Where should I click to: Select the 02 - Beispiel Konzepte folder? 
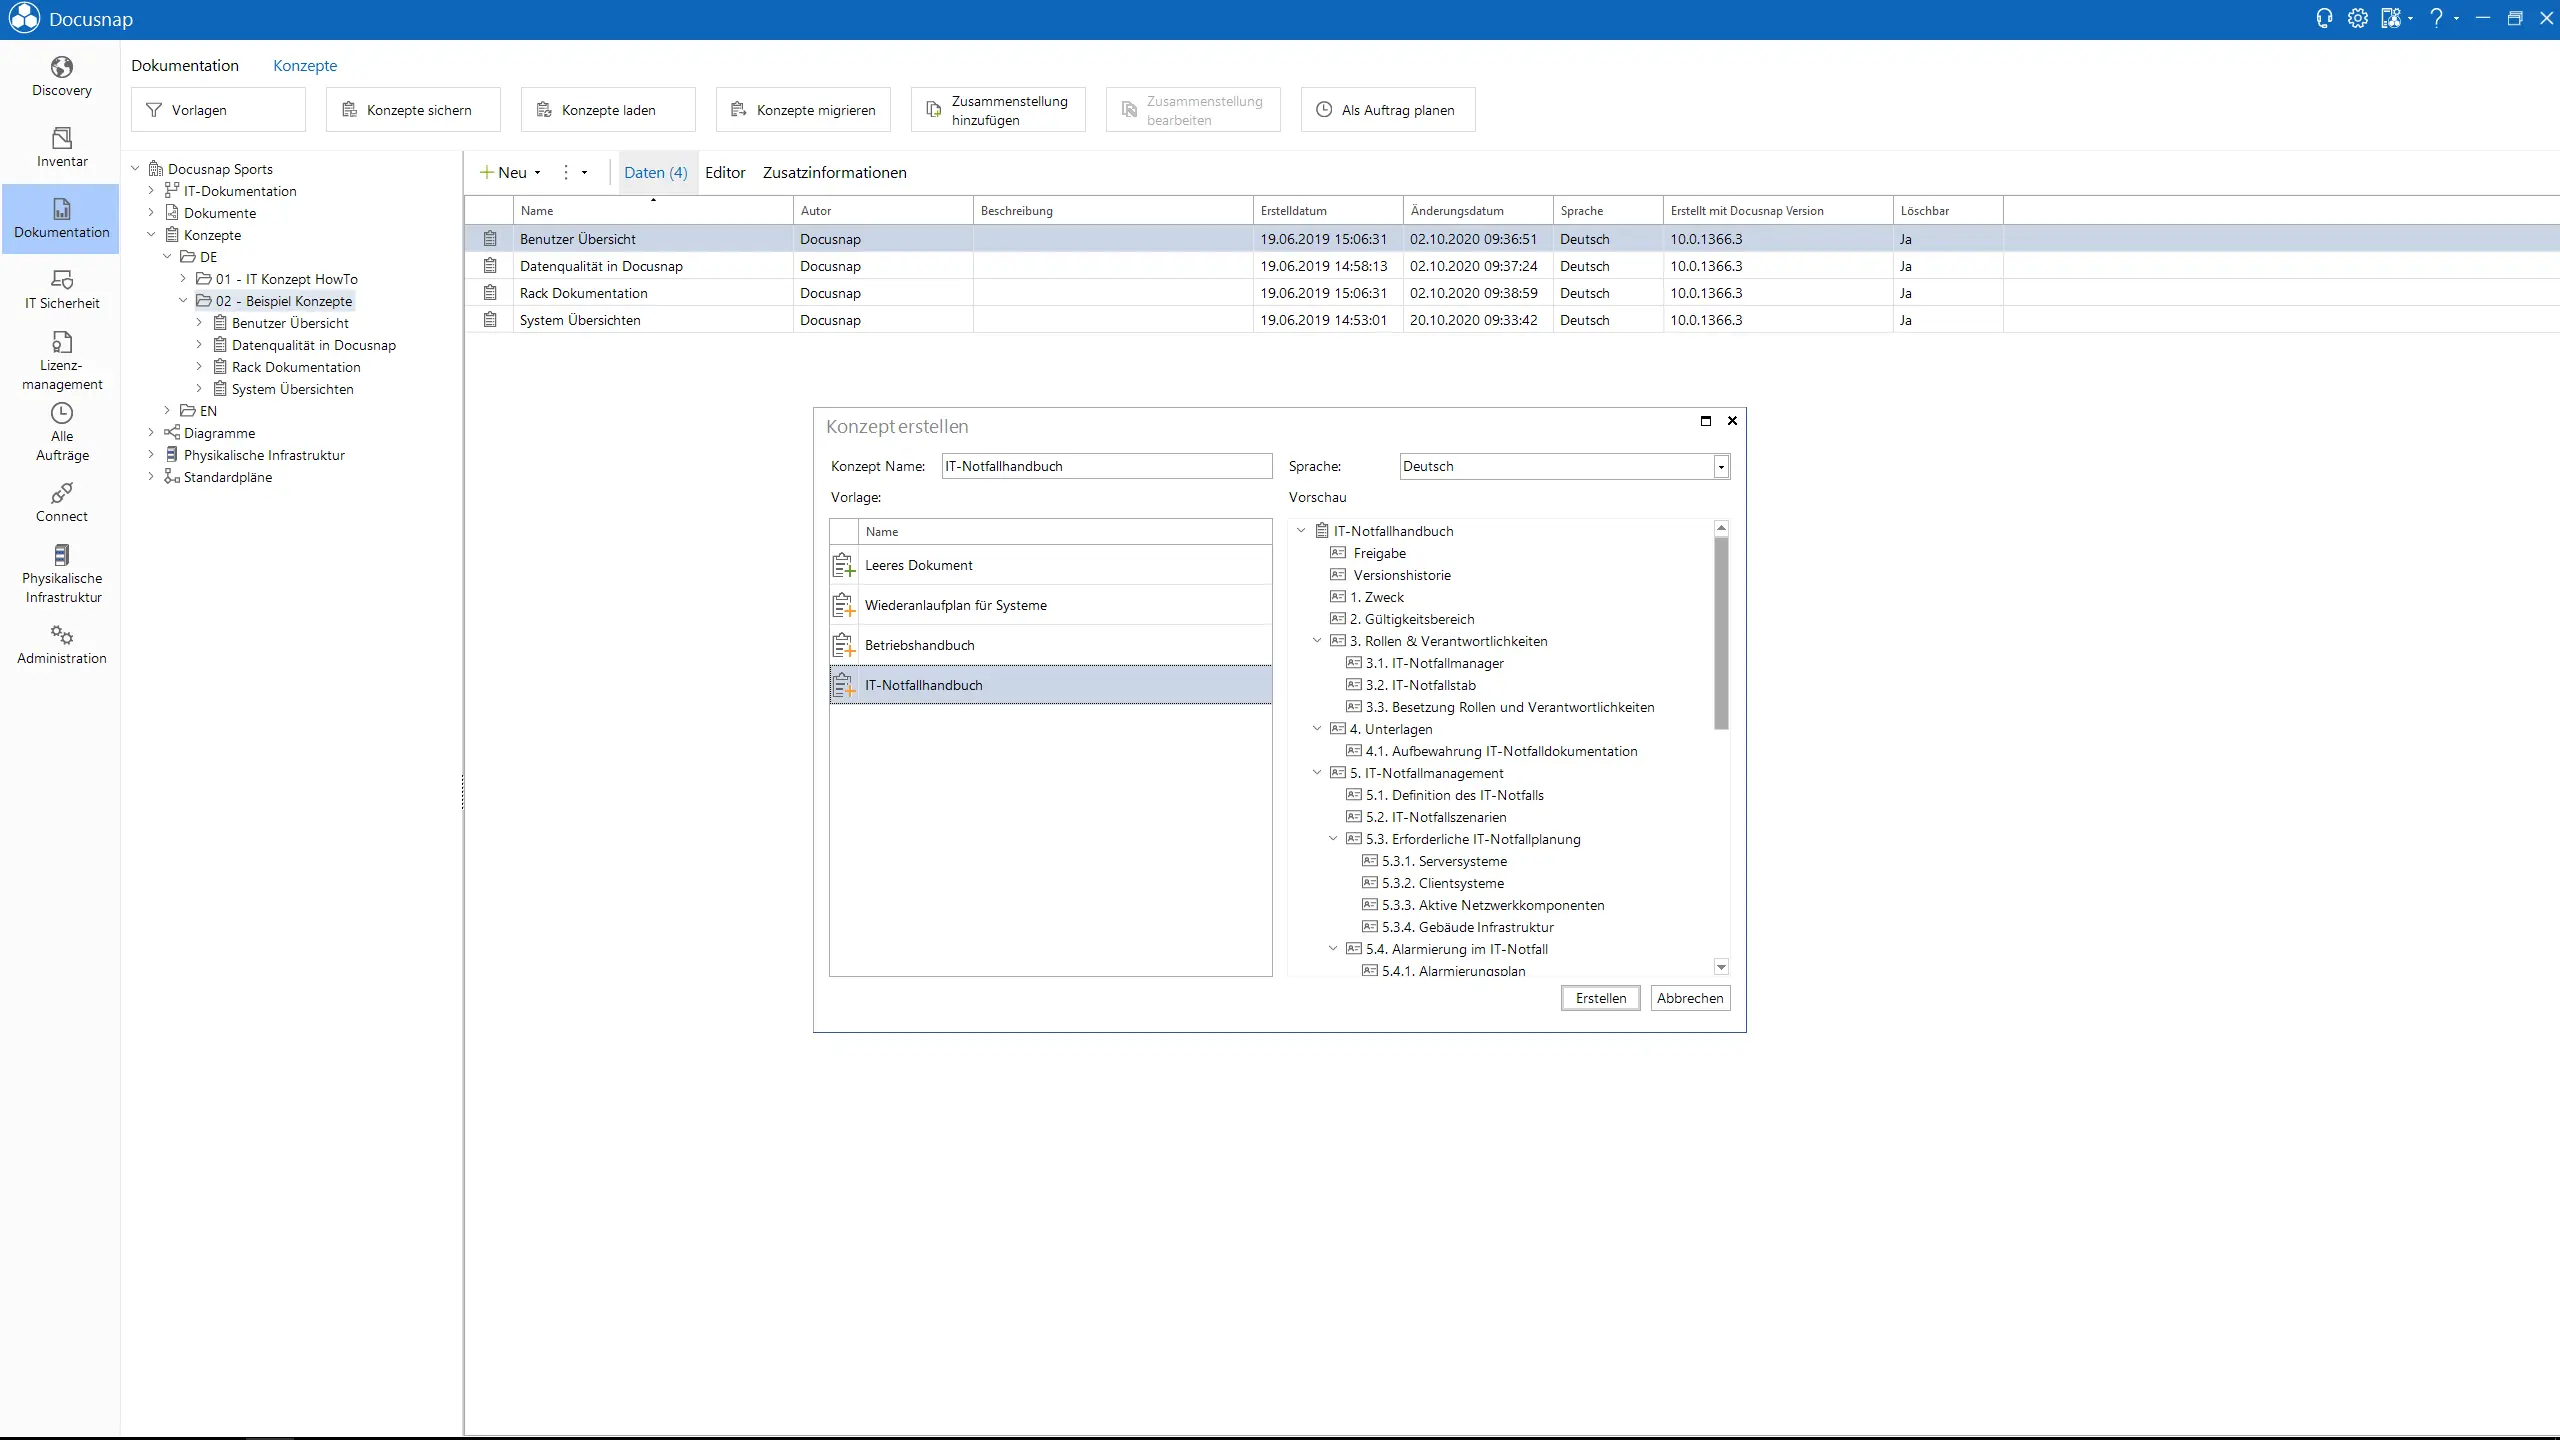click(x=284, y=301)
